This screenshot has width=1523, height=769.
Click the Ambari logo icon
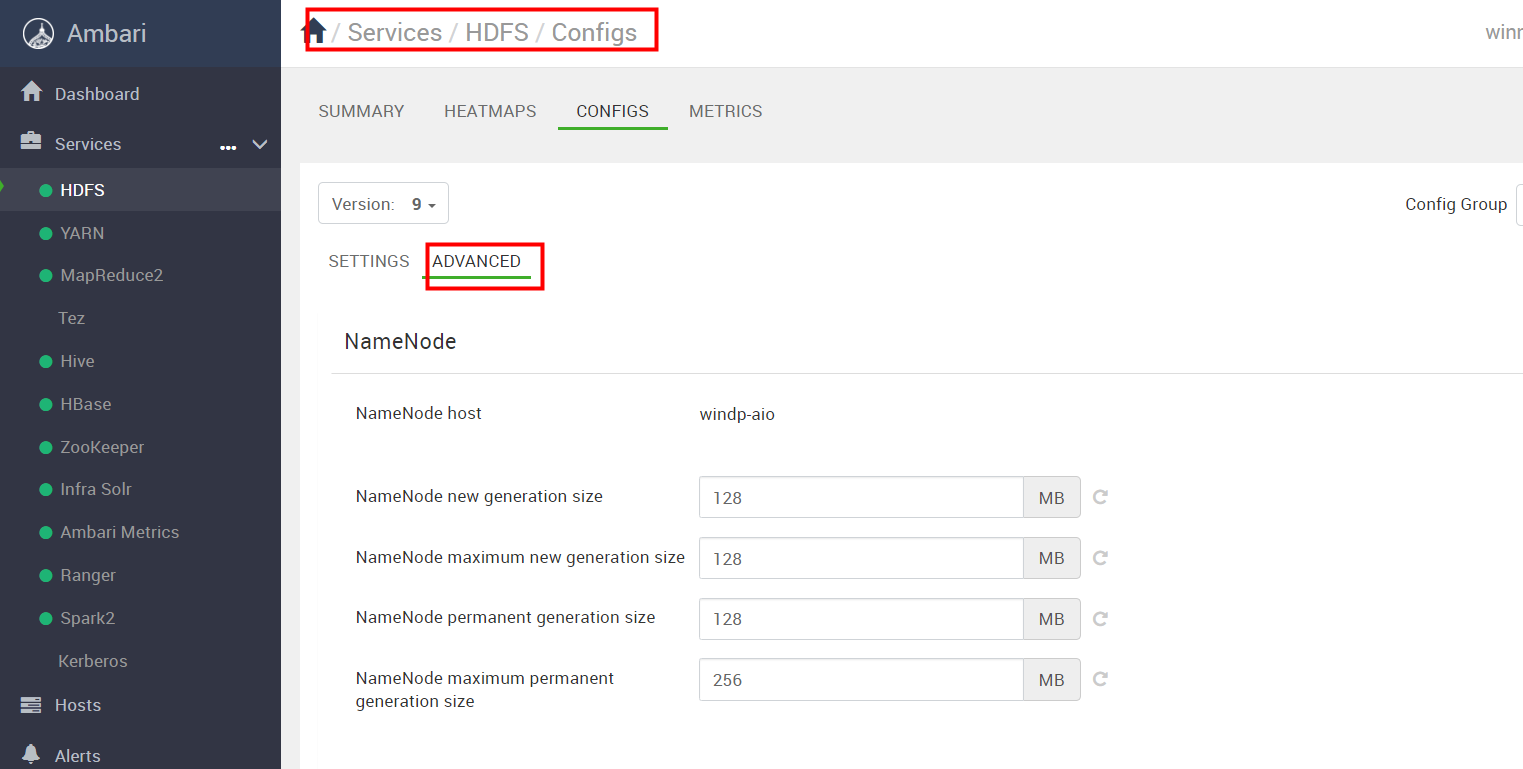click(x=38, y=34)
